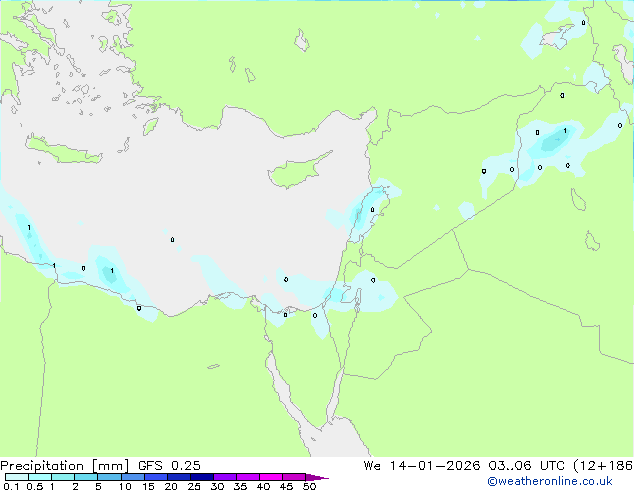Click the '0.1' legend scale number
634x490 pixels.
point(11,486)
